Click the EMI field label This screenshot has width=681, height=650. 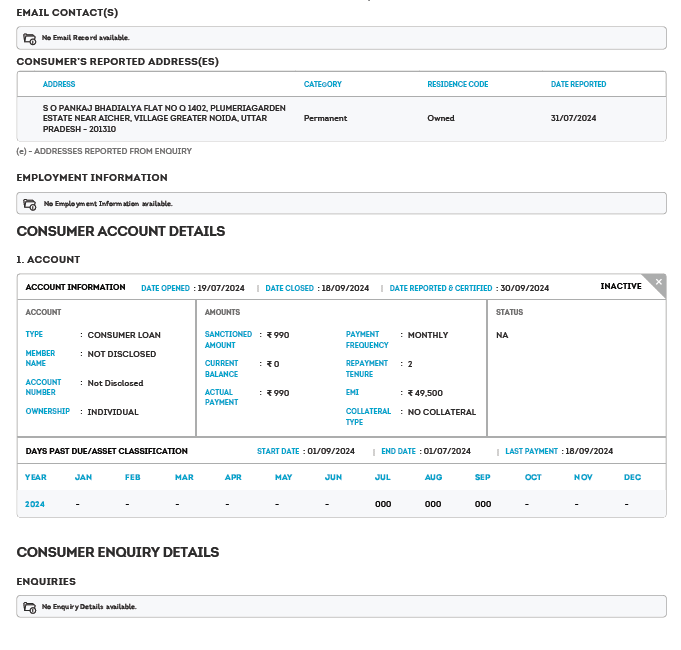pyautogui.click(x=352, y=393)
